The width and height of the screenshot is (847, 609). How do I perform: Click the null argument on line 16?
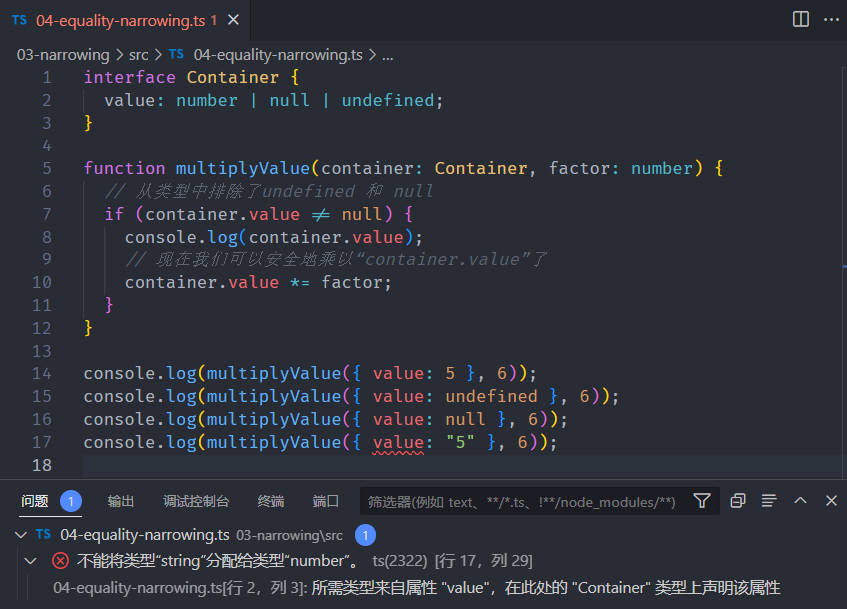(465, 419)
